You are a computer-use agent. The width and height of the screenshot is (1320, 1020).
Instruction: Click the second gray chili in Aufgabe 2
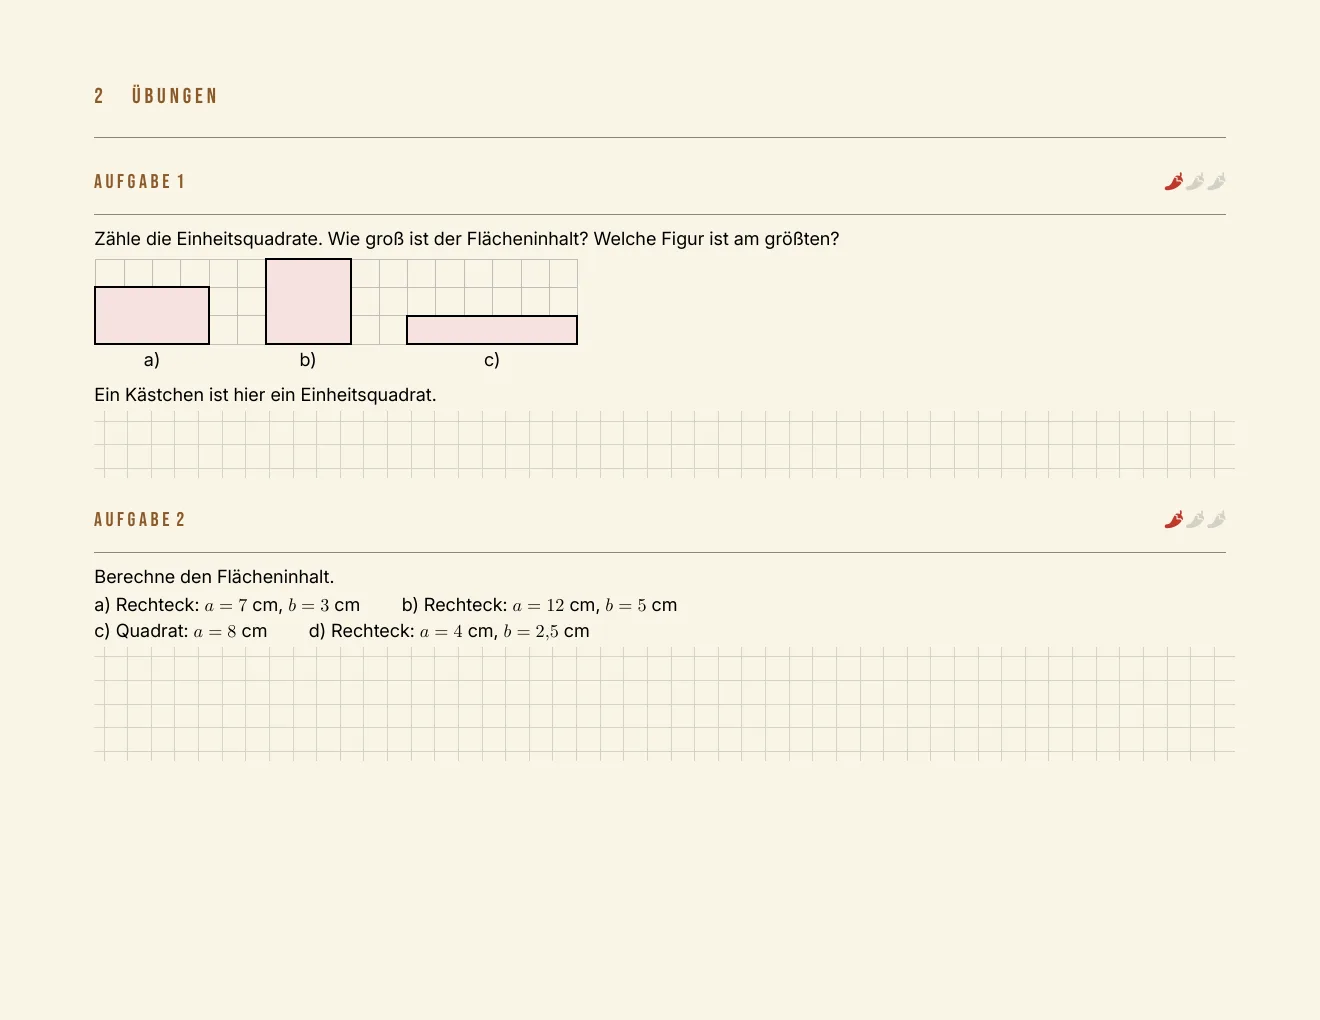click(x=1195, y=519)
